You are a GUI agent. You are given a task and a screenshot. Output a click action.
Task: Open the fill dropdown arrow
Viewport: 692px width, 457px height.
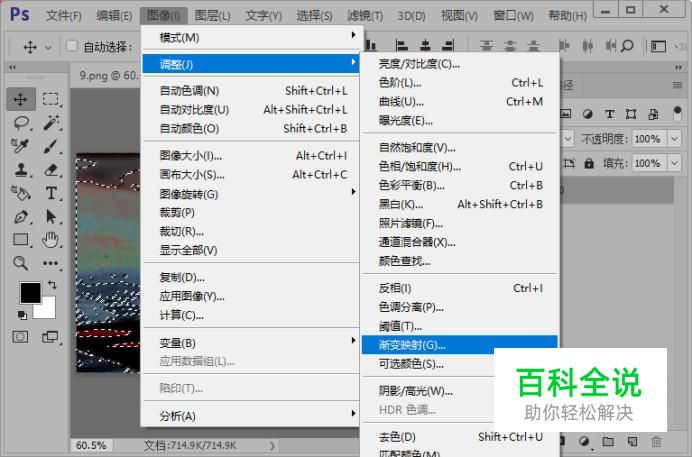click(674, 163)
